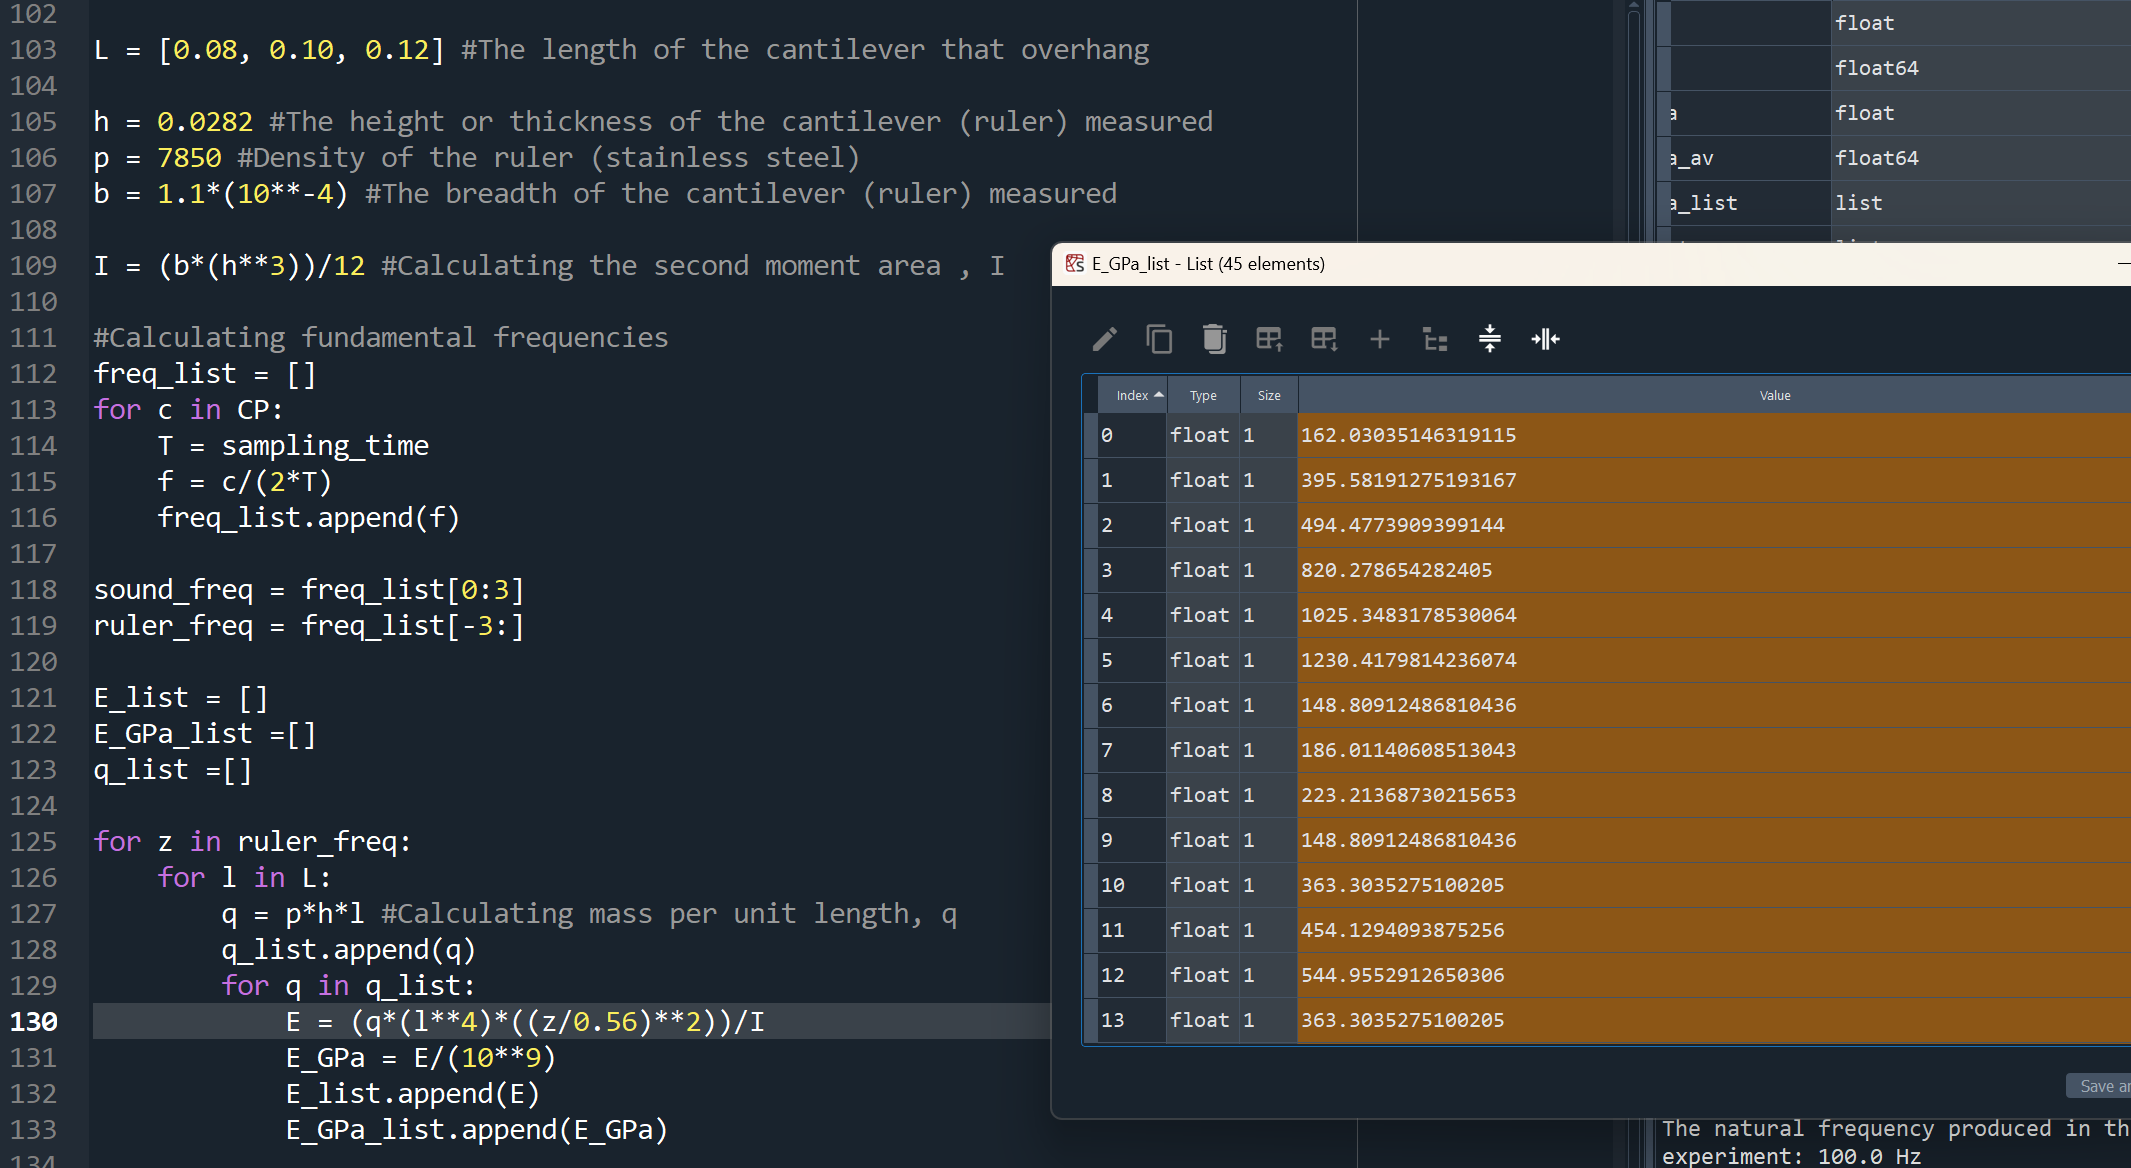Click the Value column header
Image resolution: width=2131 pixels, height=1168 pixels.
tap(1774, 396)
